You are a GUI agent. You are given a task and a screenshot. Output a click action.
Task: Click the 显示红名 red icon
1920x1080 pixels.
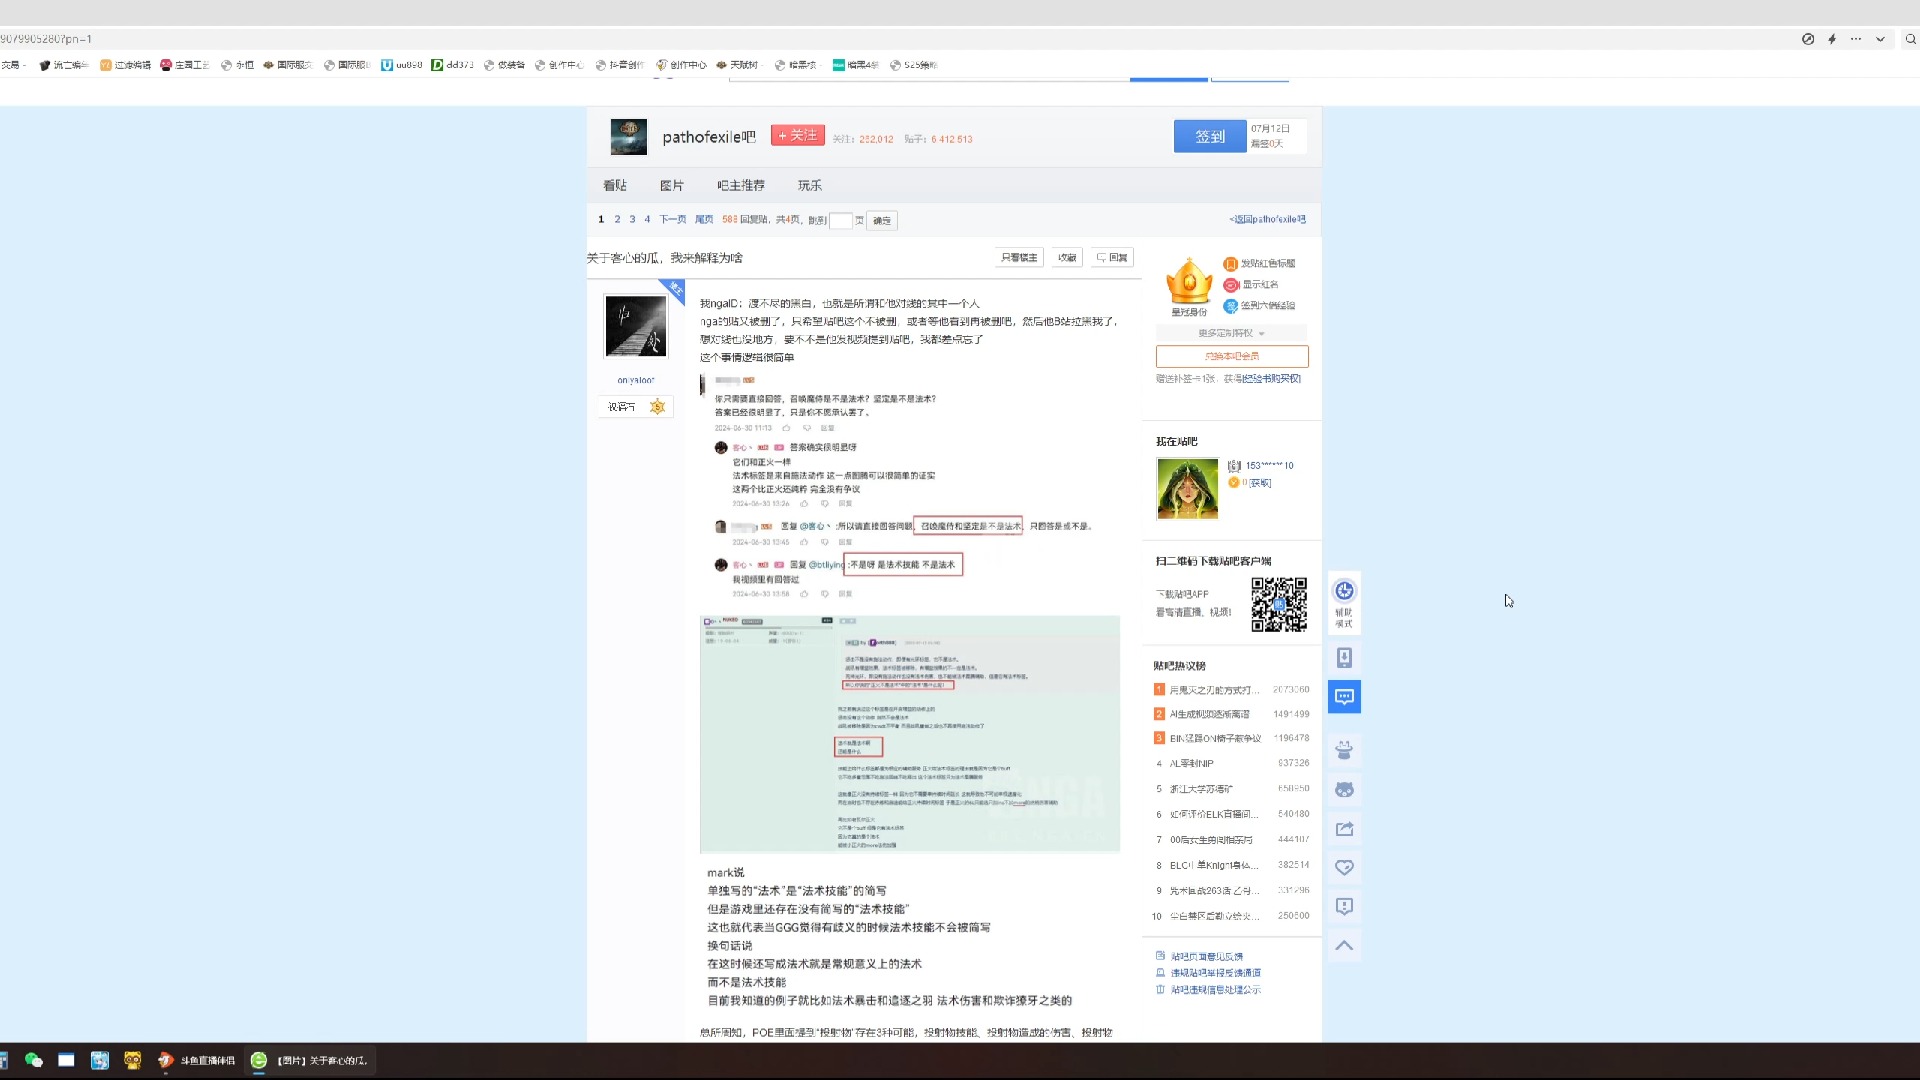coord(1230,285)
